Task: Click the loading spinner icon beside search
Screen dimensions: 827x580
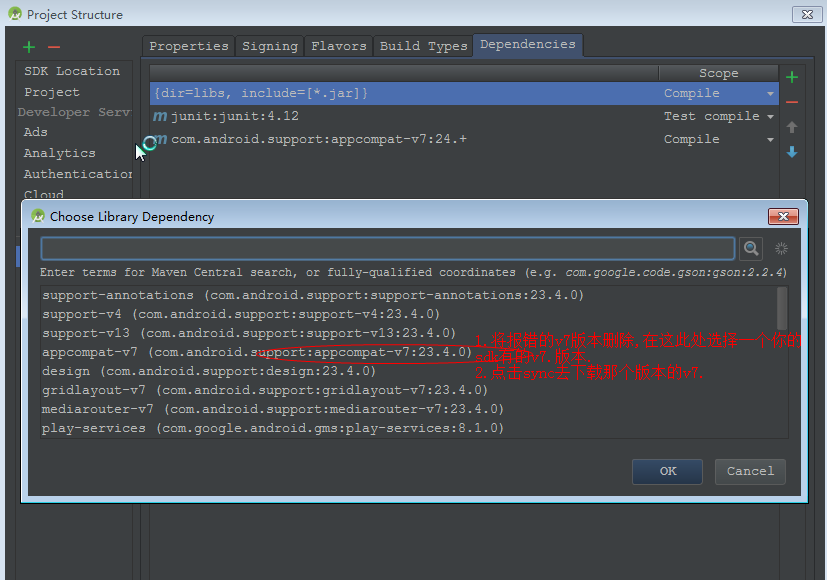Action: (x=781, y=248)
